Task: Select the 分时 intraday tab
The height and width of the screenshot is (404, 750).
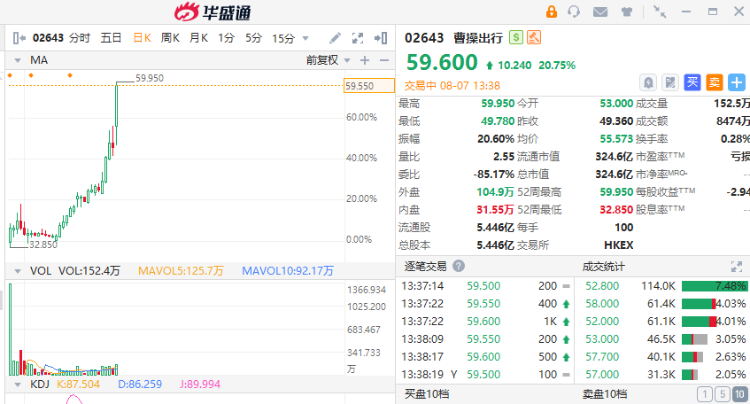Action: [x=80, y=38]
